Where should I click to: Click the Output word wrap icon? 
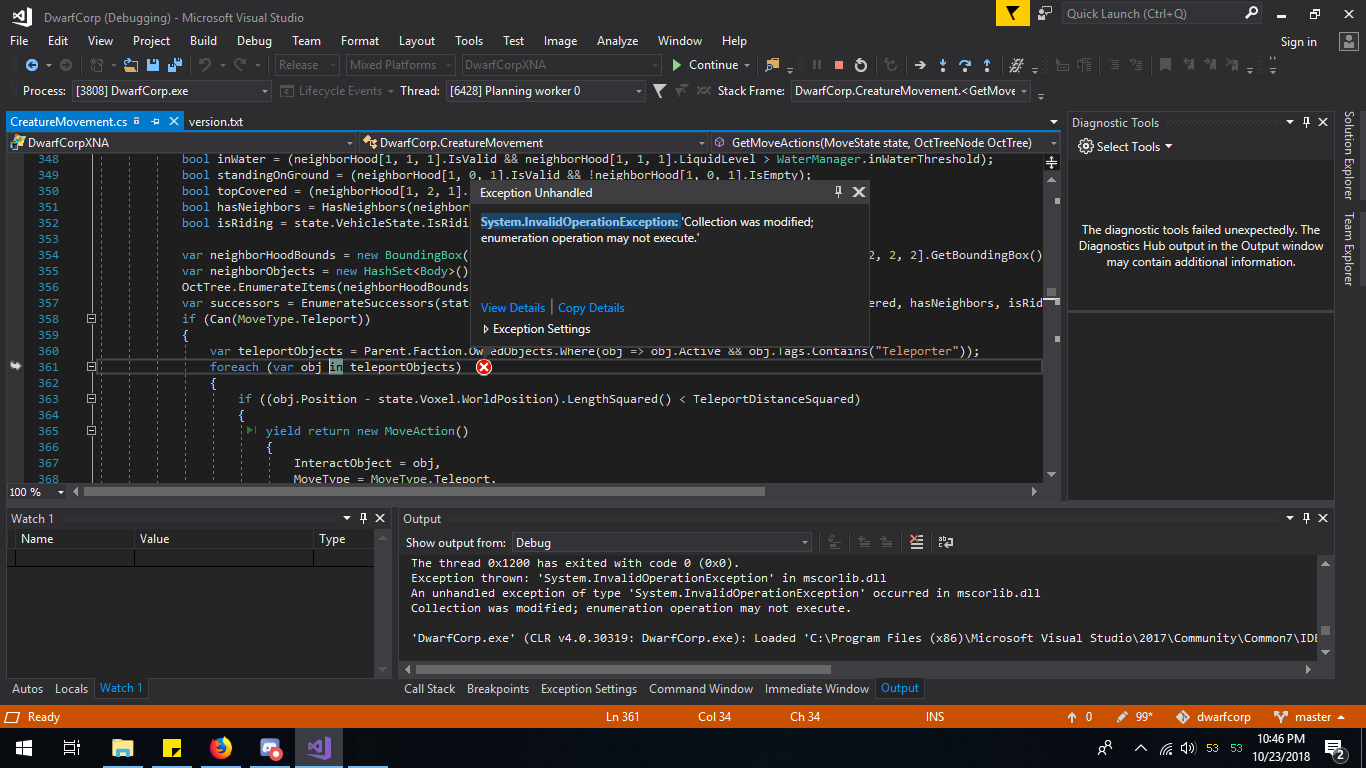(946, 542)
